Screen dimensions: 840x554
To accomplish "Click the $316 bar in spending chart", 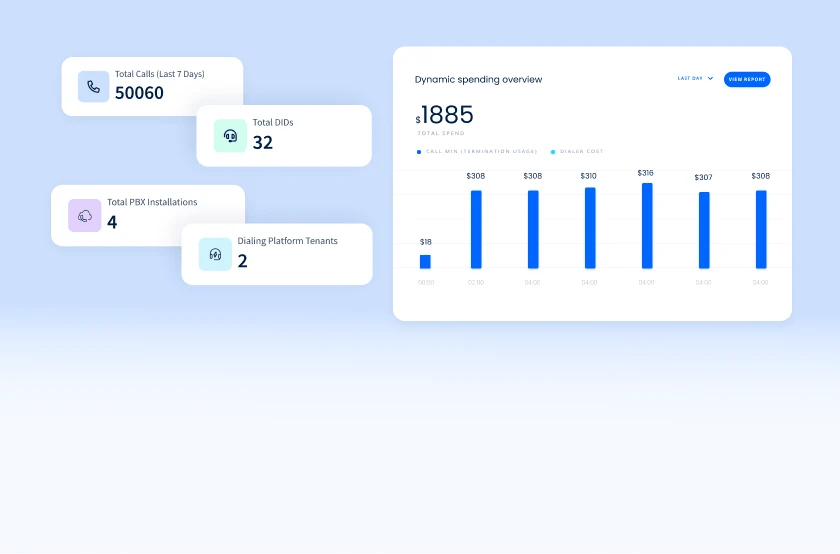I will coord(647,226).
